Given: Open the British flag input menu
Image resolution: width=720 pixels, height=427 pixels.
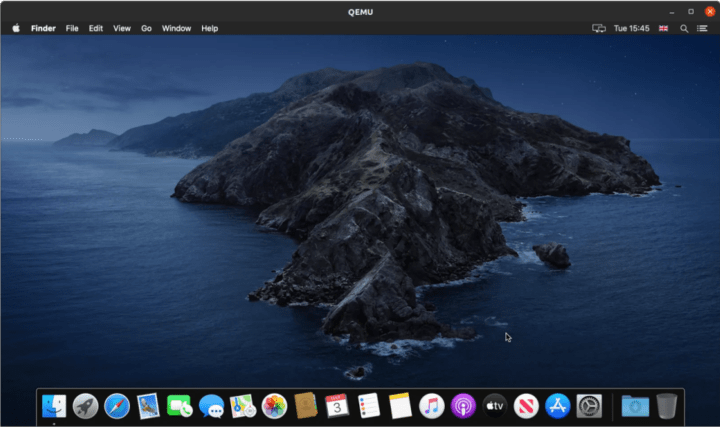Looking at the screenshot, I should point(664,28).
